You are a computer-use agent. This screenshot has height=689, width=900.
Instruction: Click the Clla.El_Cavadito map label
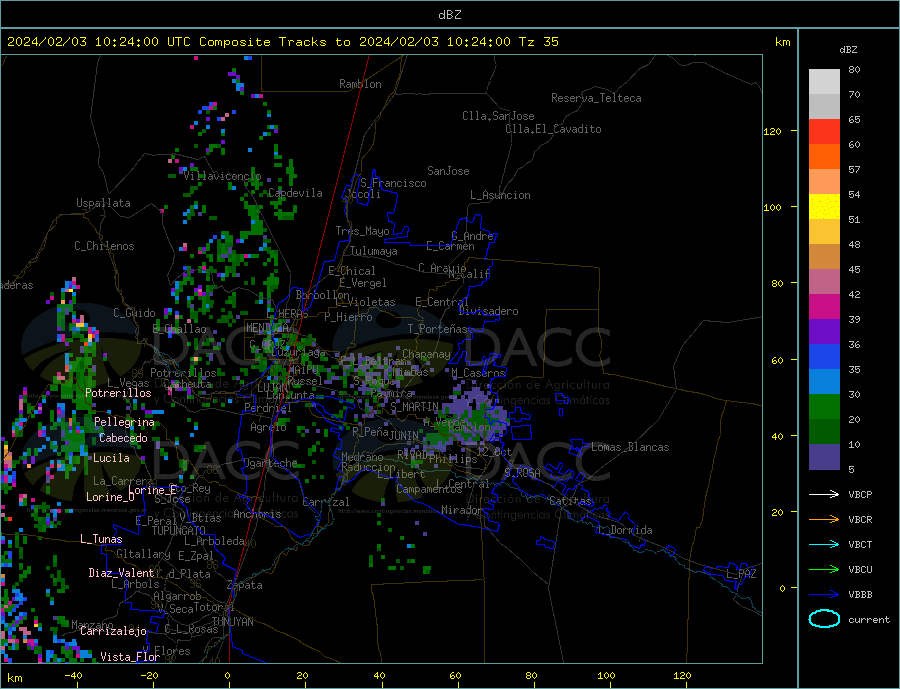point(553,129)
